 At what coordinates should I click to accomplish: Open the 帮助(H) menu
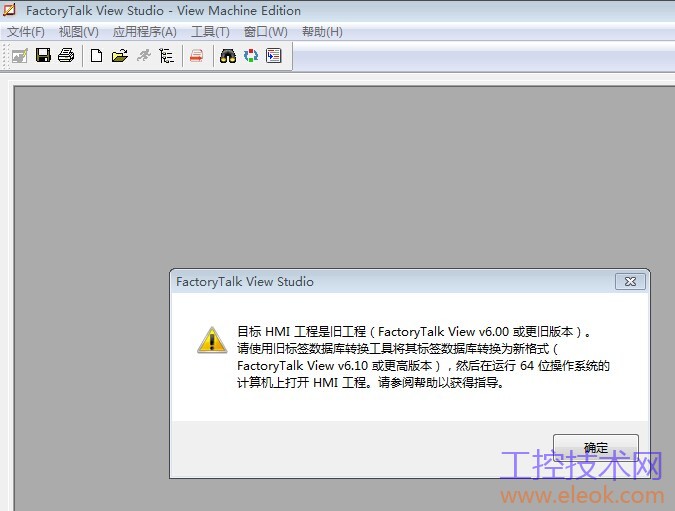pos(322,32)
